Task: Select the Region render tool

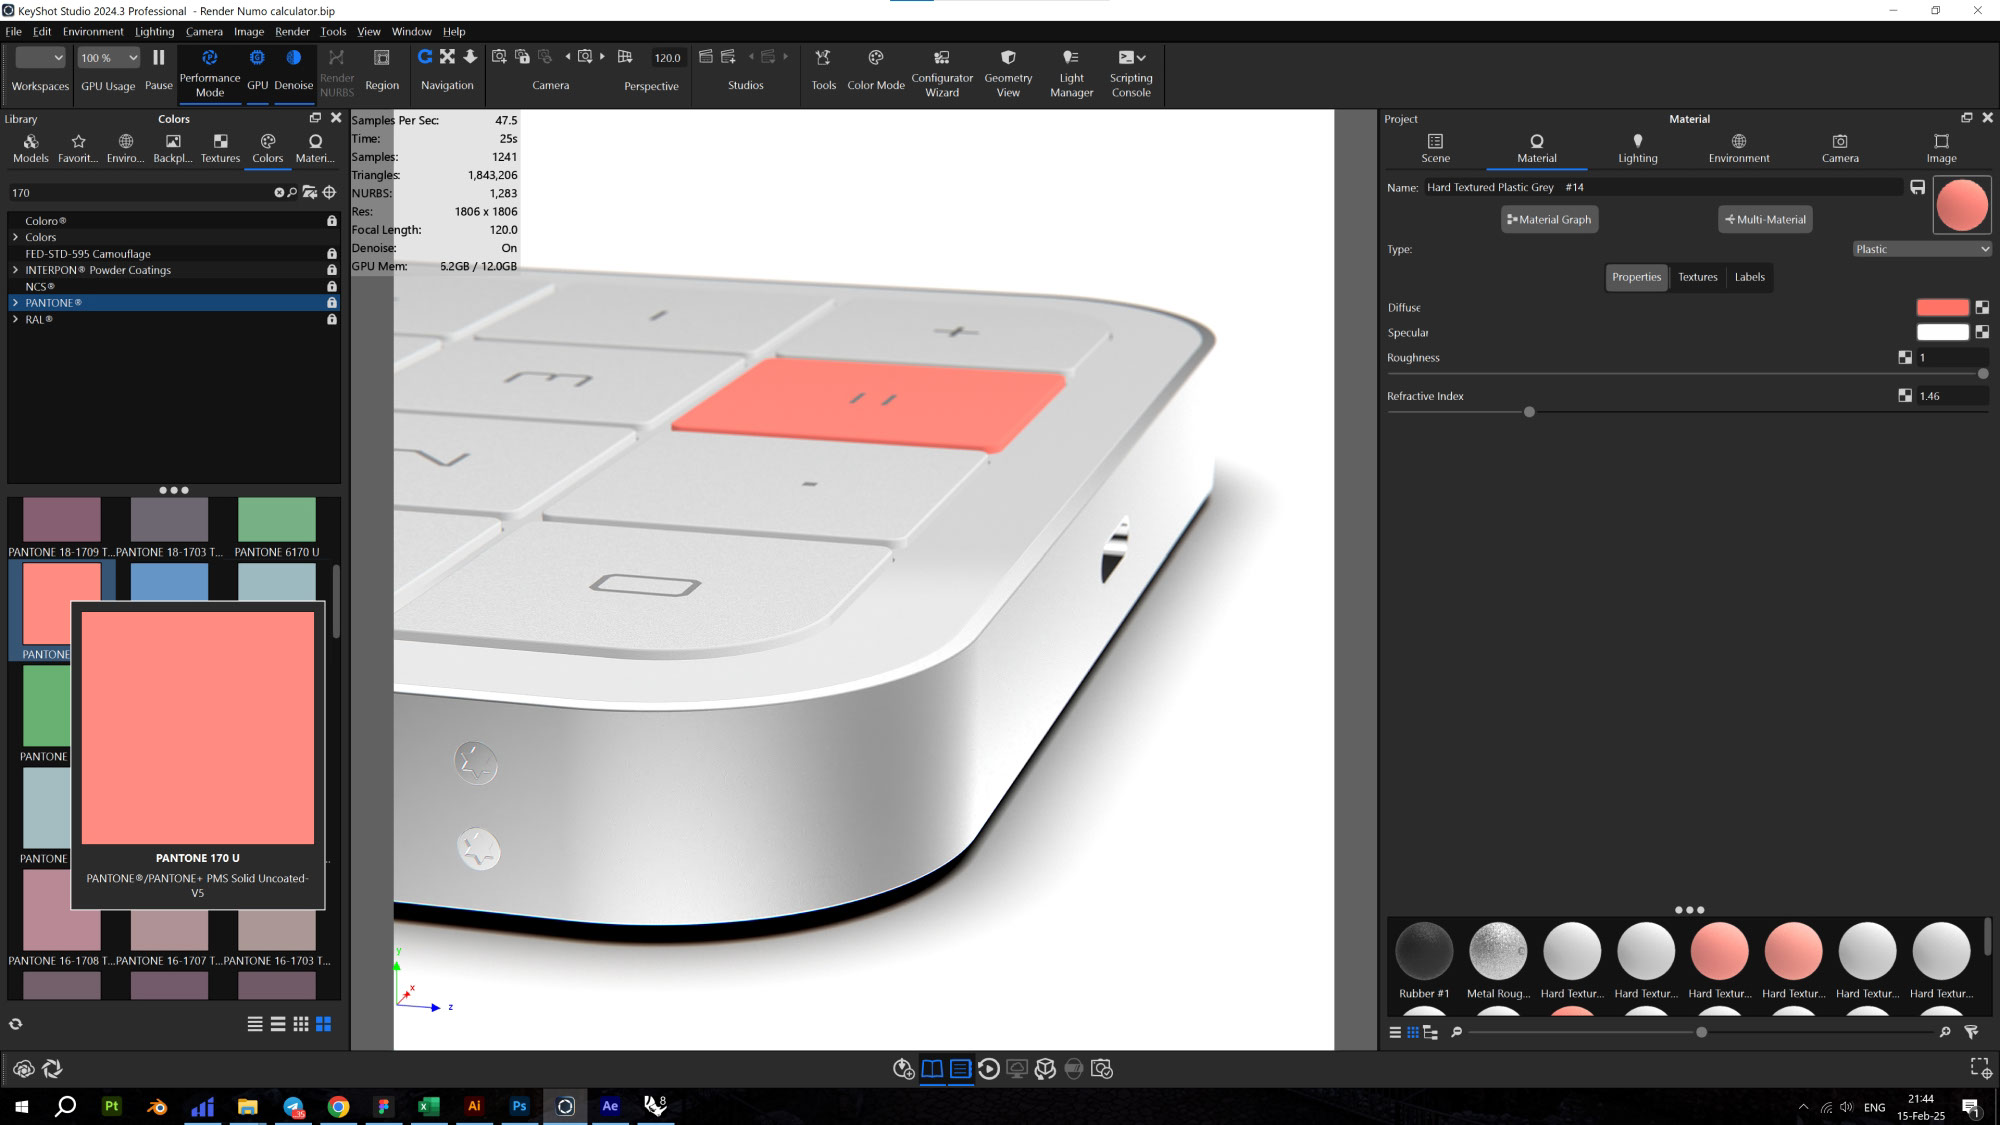Action: (x=381, y=72)
